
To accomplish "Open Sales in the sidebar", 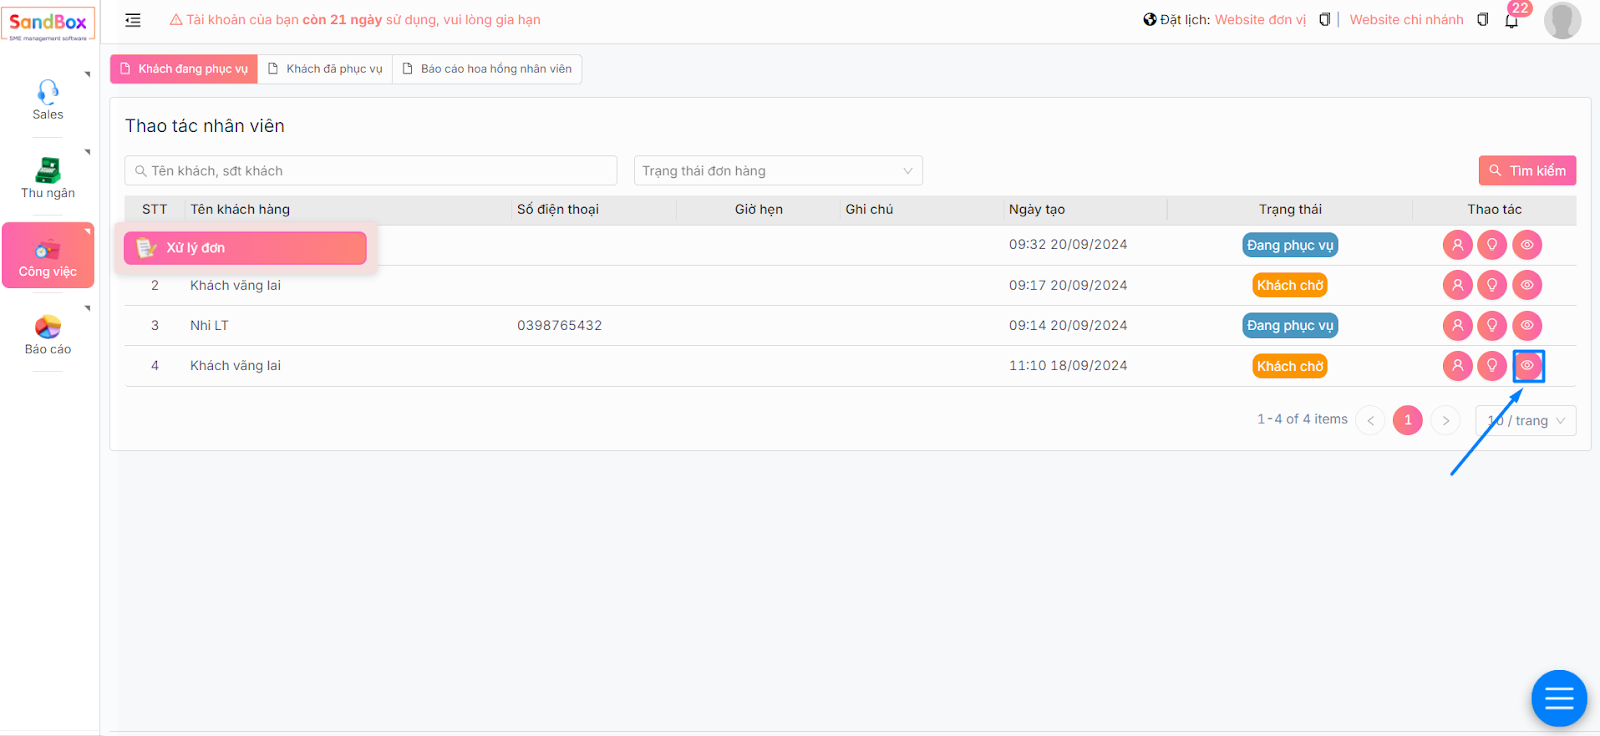I will tap(48, 100).
